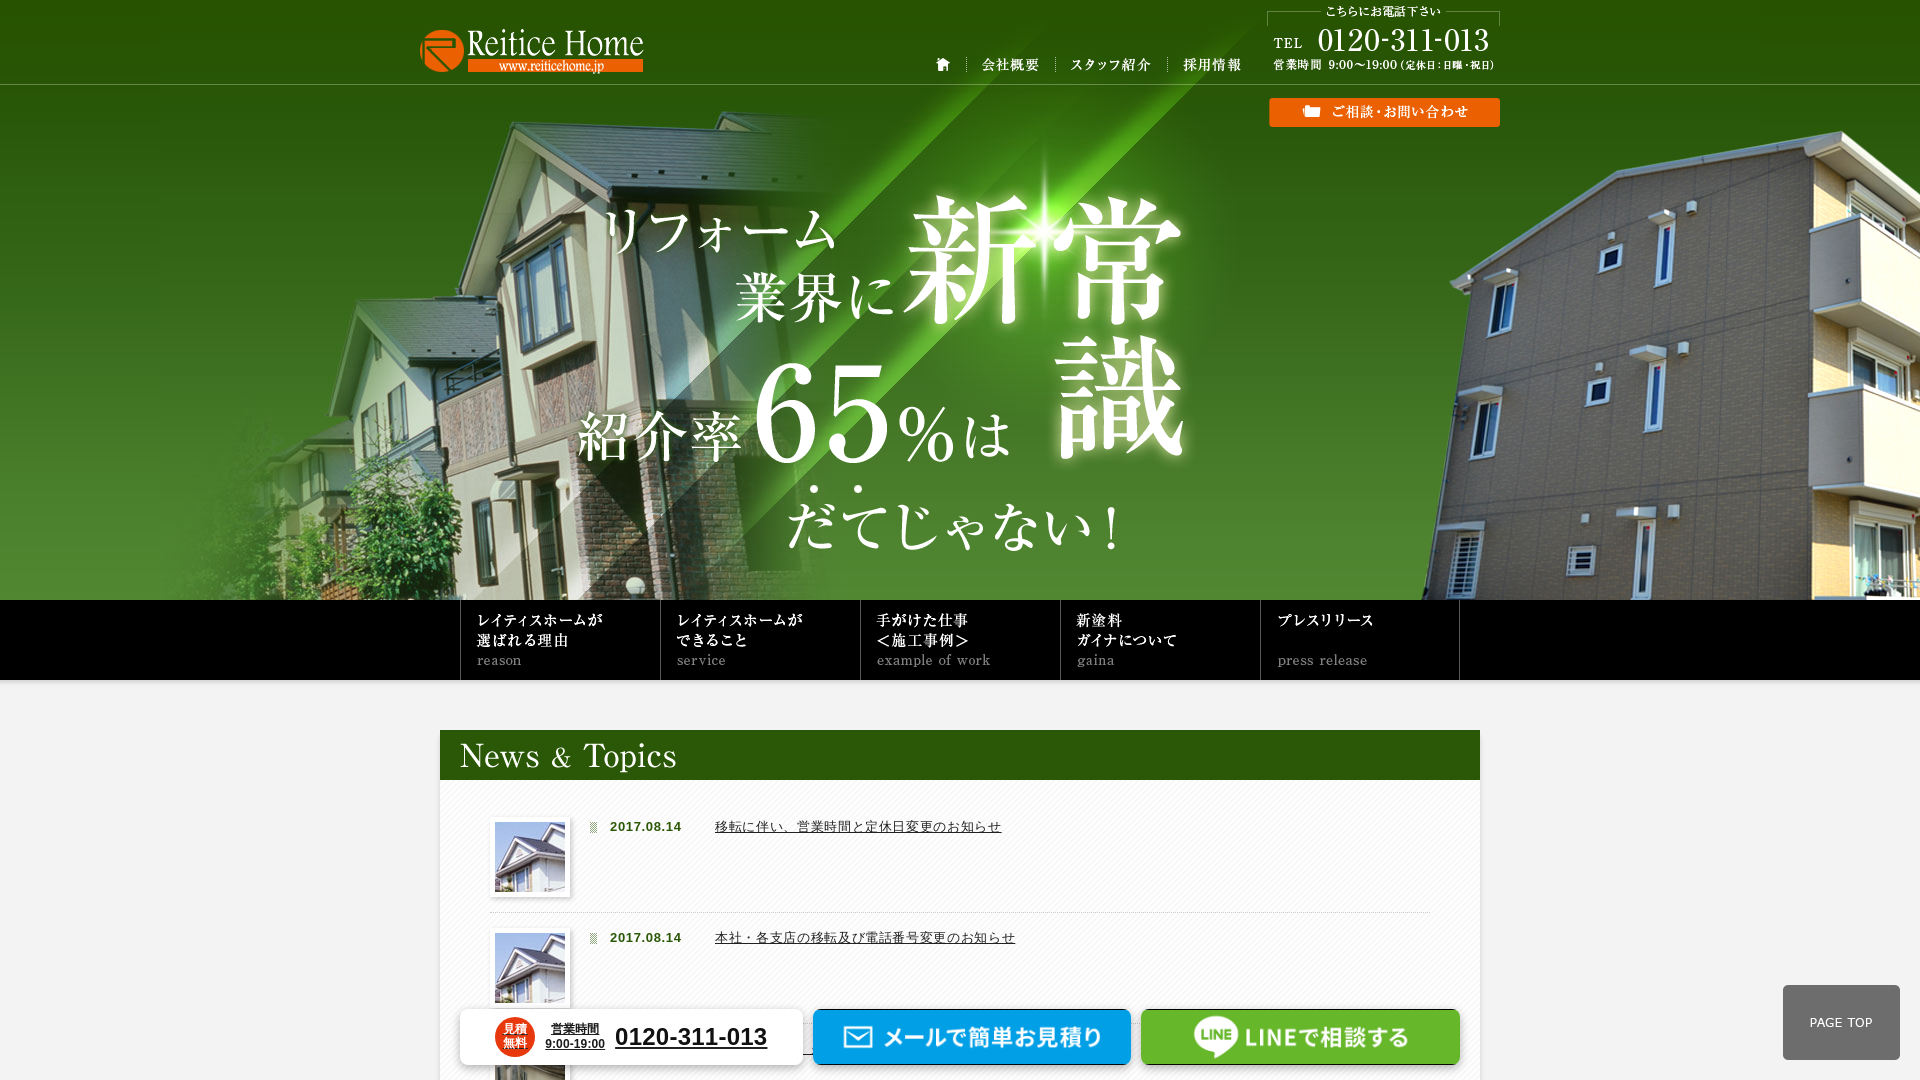The image size is (1920, 1080).
Task: Click the first news date 2017.08.14
Action: pyautogui.click(x=645, y=827)
